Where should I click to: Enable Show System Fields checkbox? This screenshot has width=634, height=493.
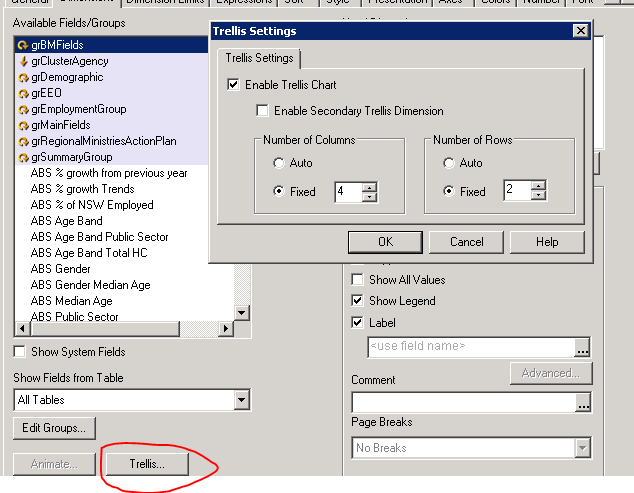tap(19, 352)
